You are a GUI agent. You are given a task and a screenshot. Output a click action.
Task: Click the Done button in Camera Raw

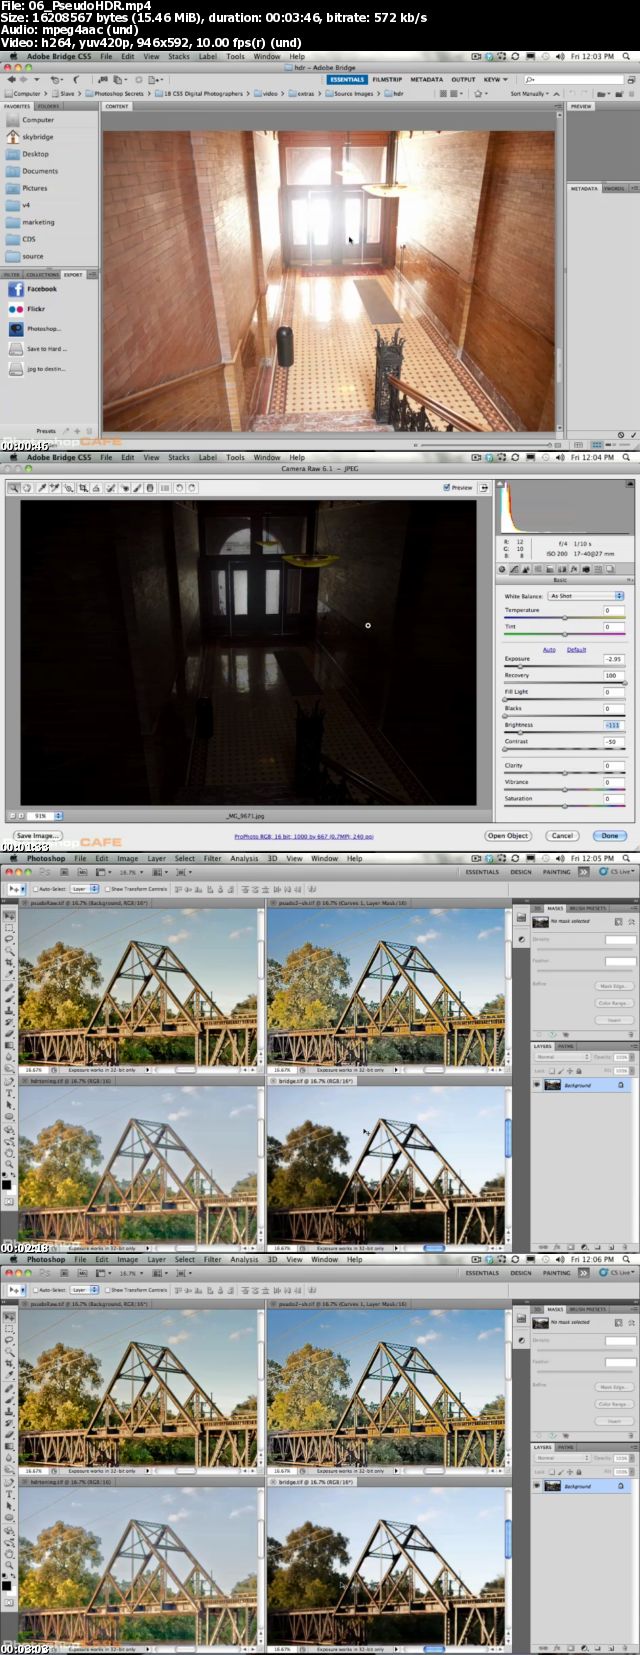point(610,836)
